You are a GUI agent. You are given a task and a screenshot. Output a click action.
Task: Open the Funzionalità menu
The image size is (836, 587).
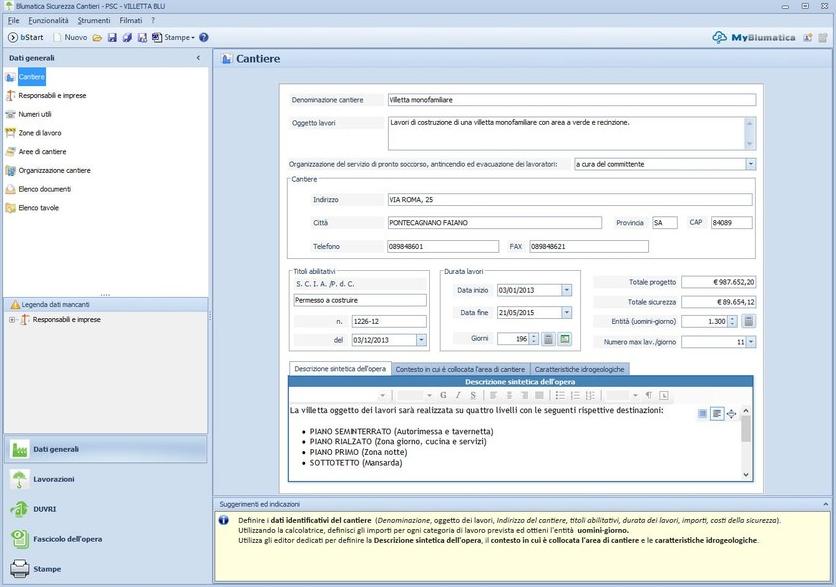point(47,19)
